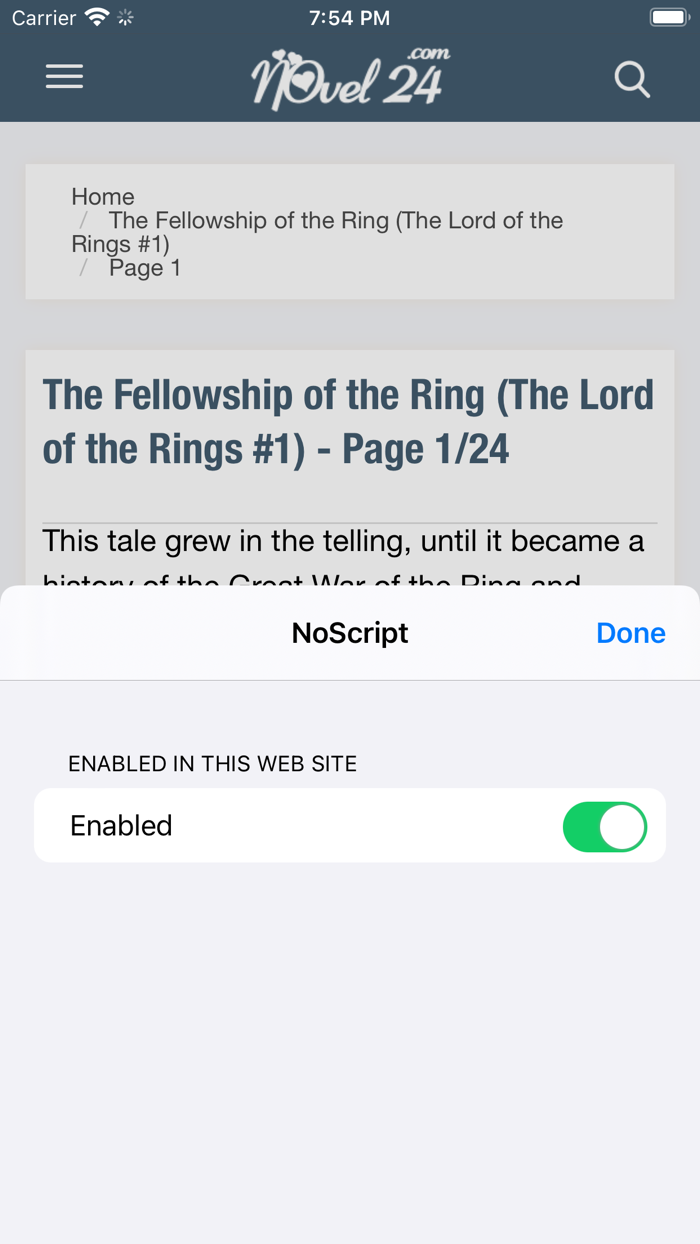Tap the first breadcrumb slash separator
This screenshot has height=1244, width=700.
click(85, 220)
